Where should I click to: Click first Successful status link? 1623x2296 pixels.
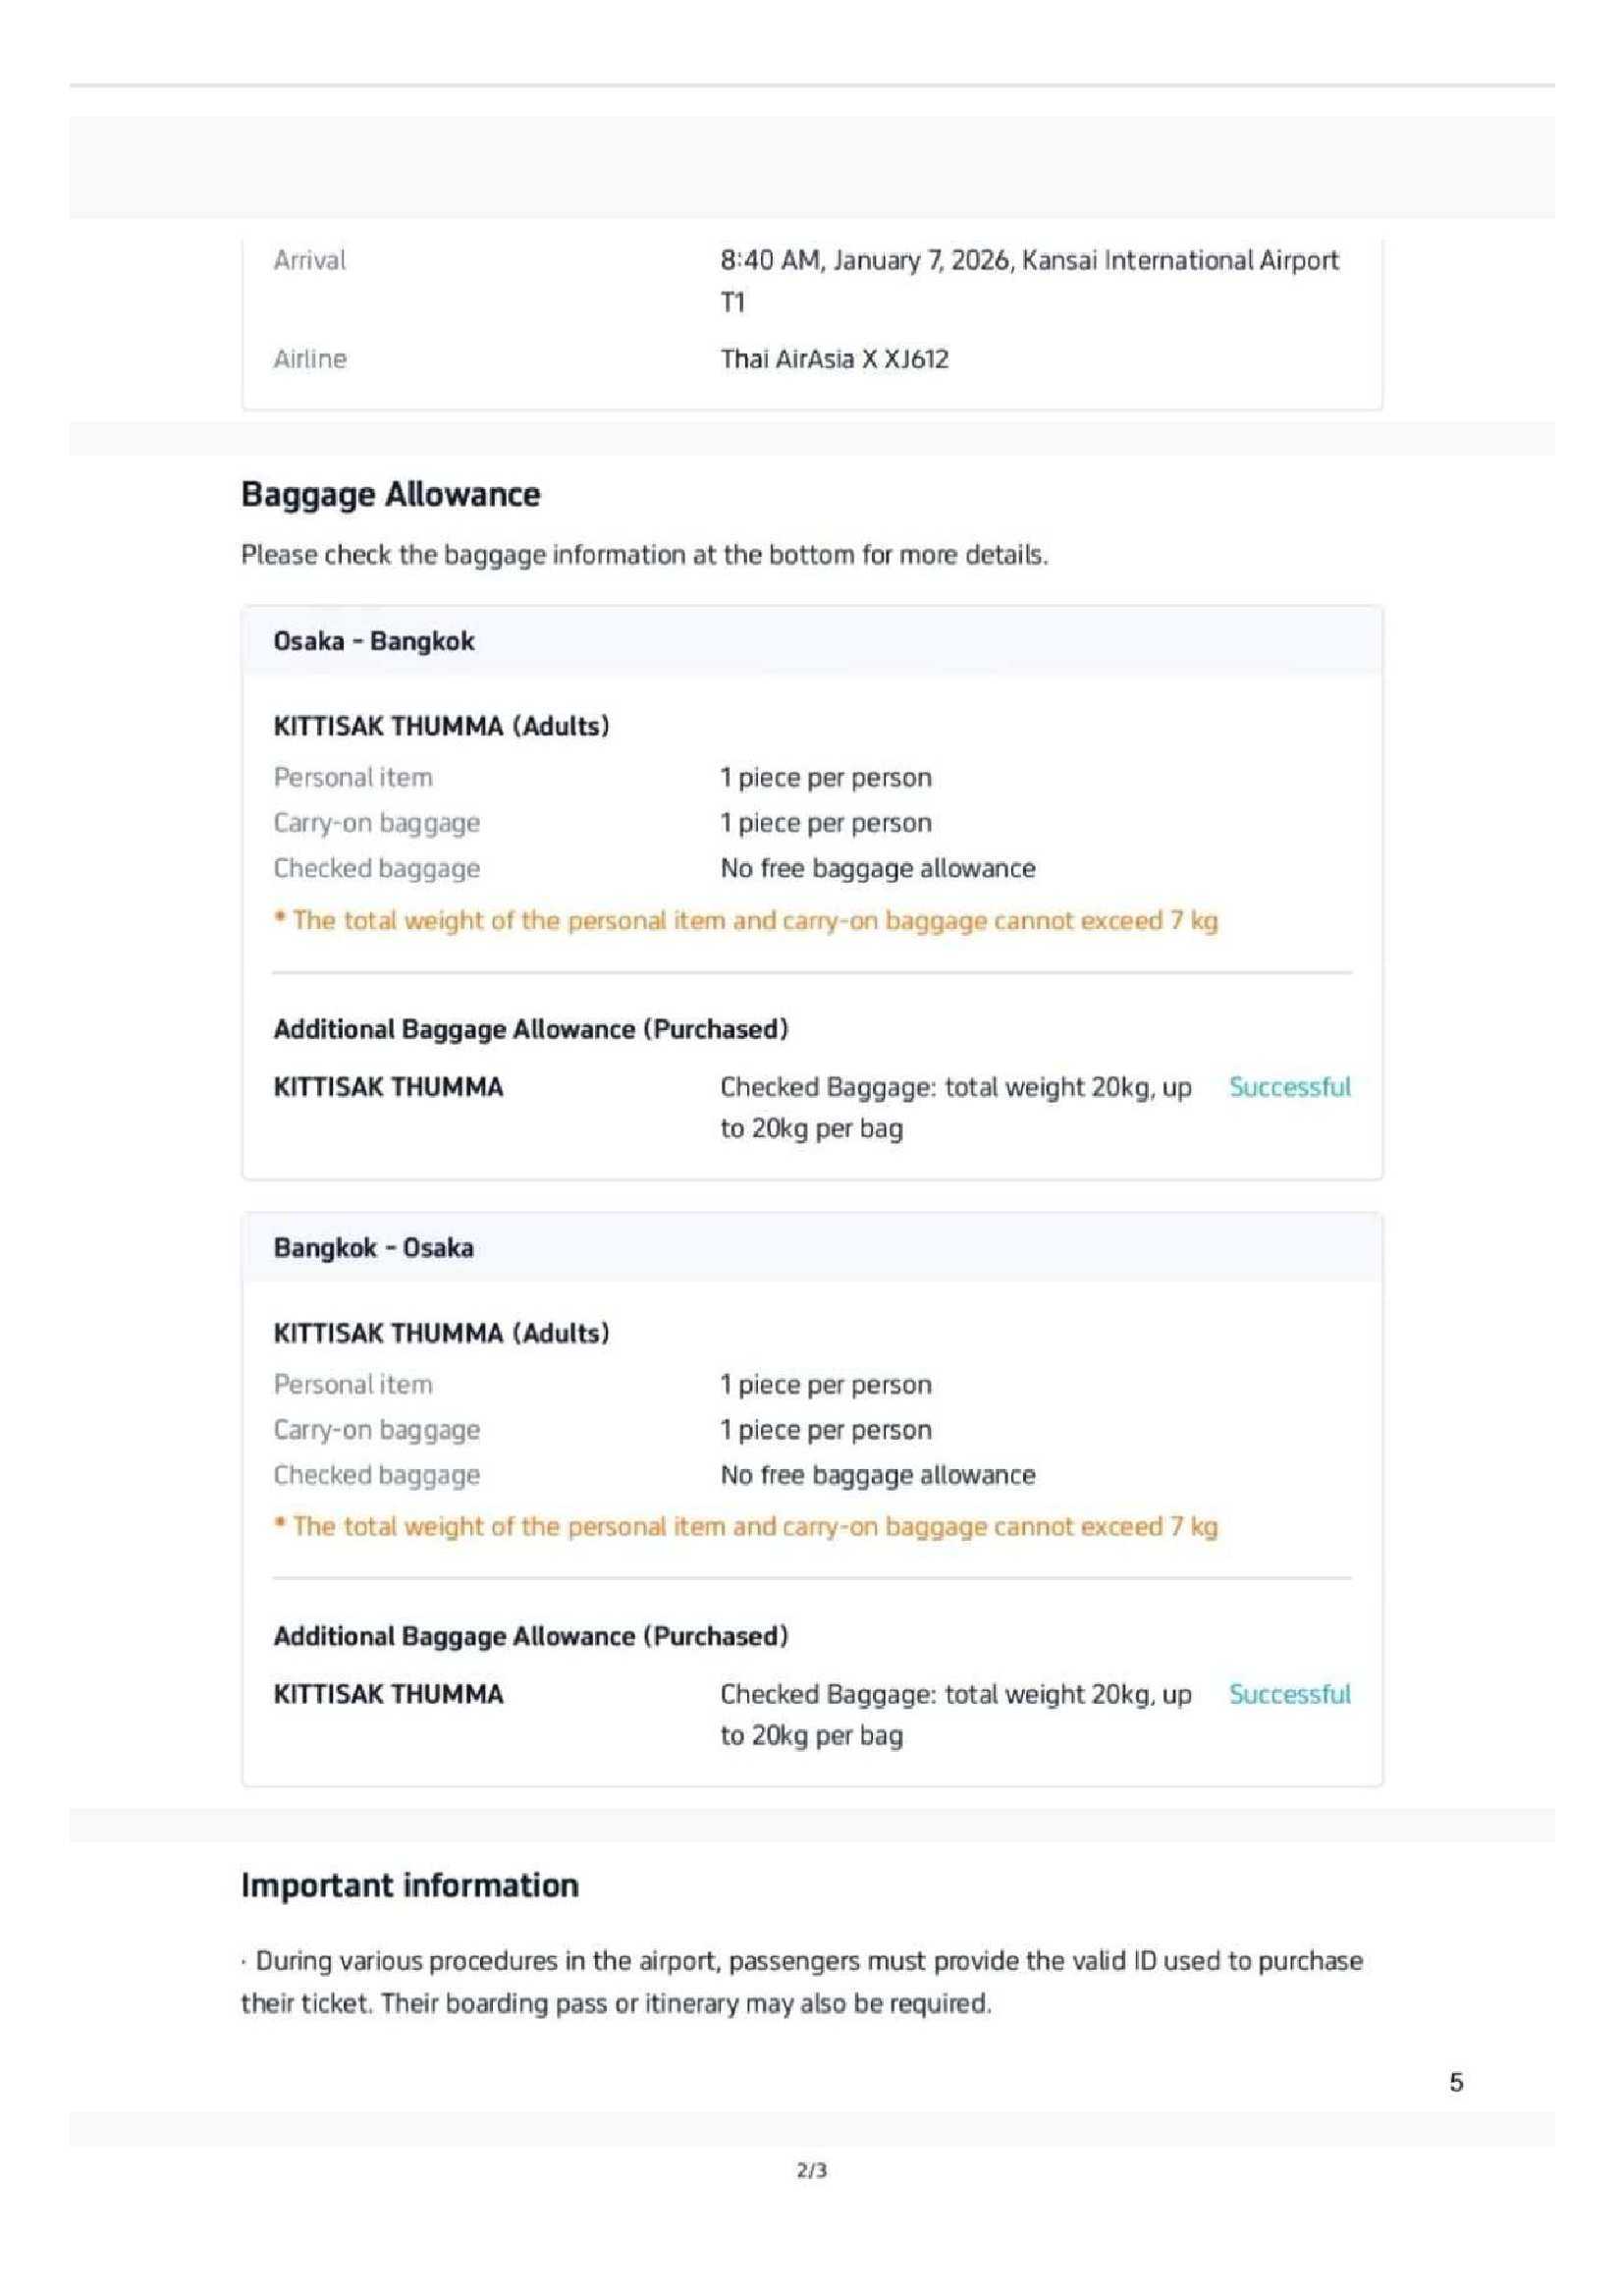coord(1289,1087)
